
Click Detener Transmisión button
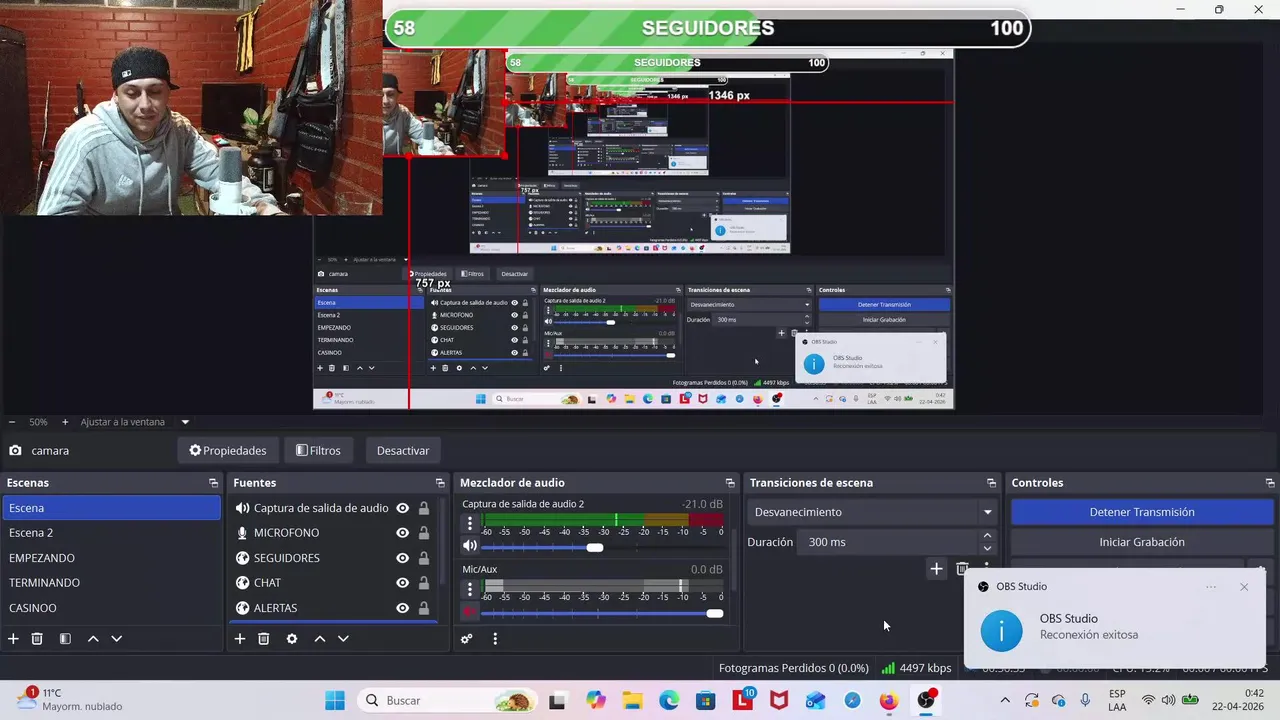[x=1142, y=512]
